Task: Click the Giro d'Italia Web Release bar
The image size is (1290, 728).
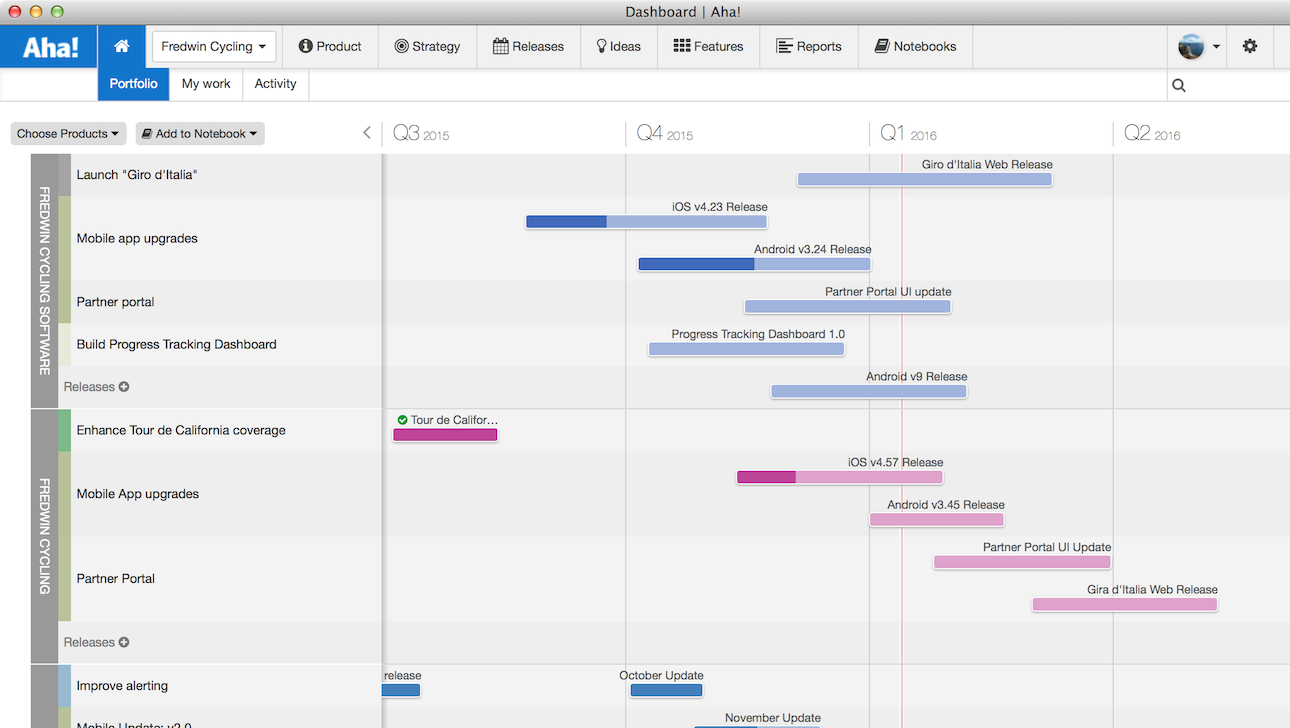Action: pos(924,180)
